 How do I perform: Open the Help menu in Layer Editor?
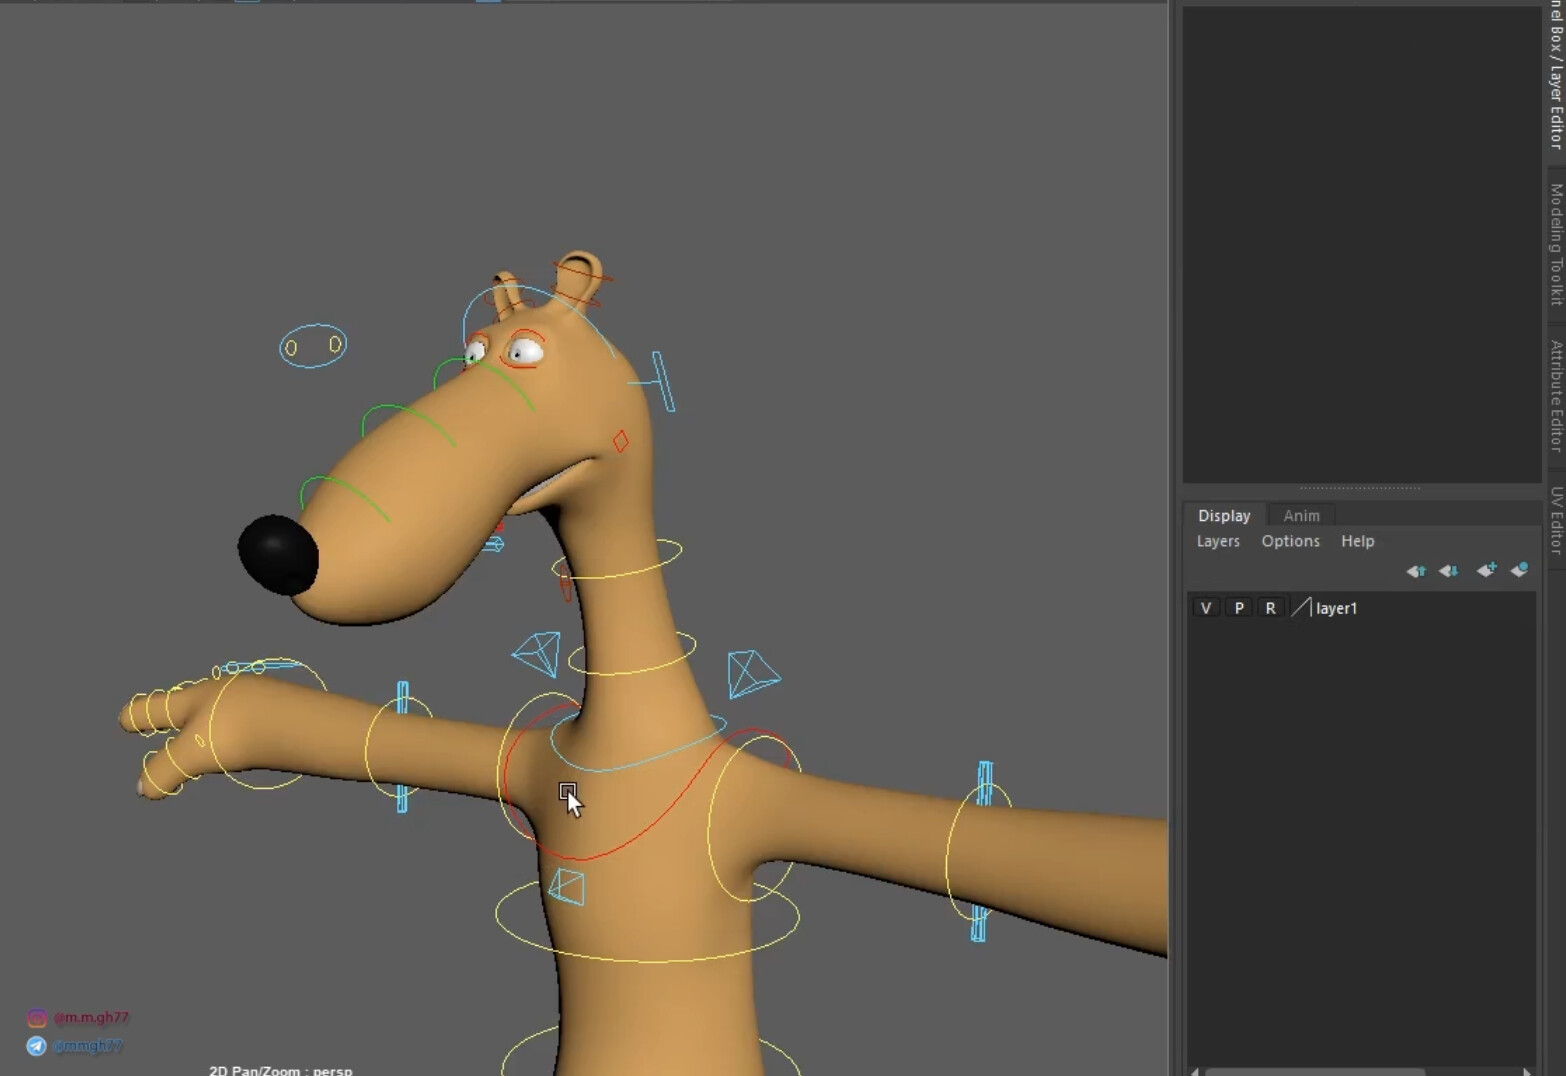(x=1357, y=541)
